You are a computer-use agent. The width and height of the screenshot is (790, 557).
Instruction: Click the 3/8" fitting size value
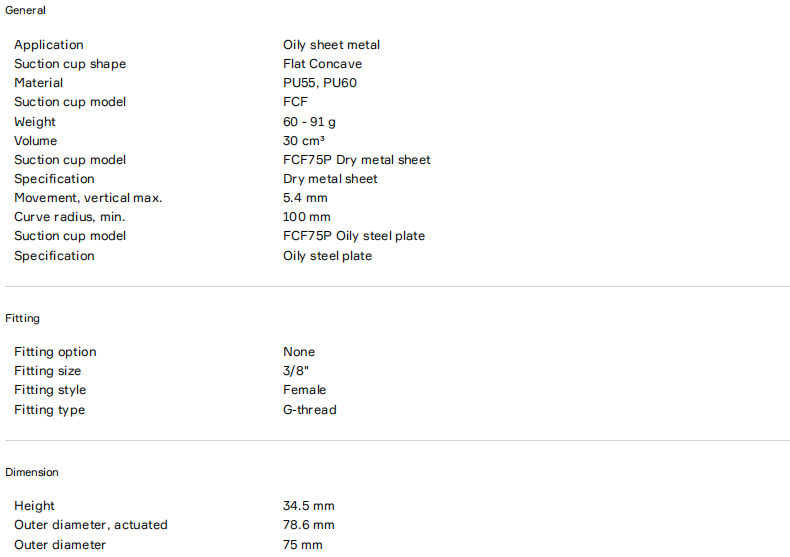pos(296,371)
